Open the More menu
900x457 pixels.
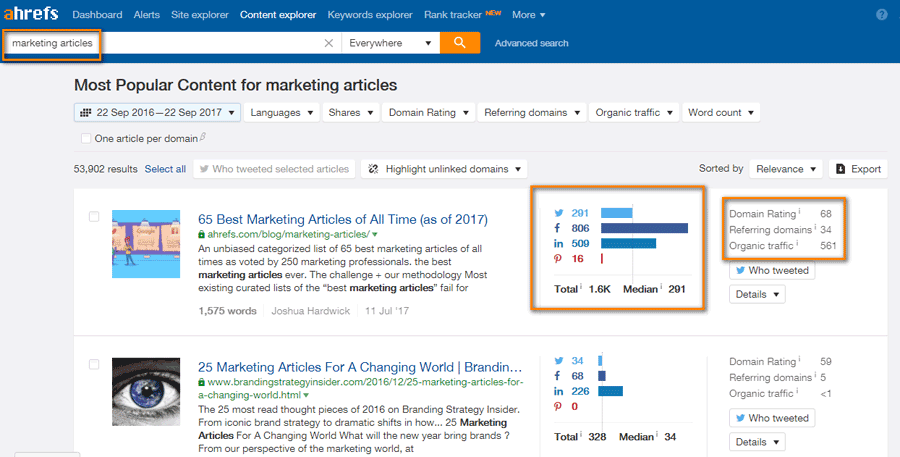point(529,14)
